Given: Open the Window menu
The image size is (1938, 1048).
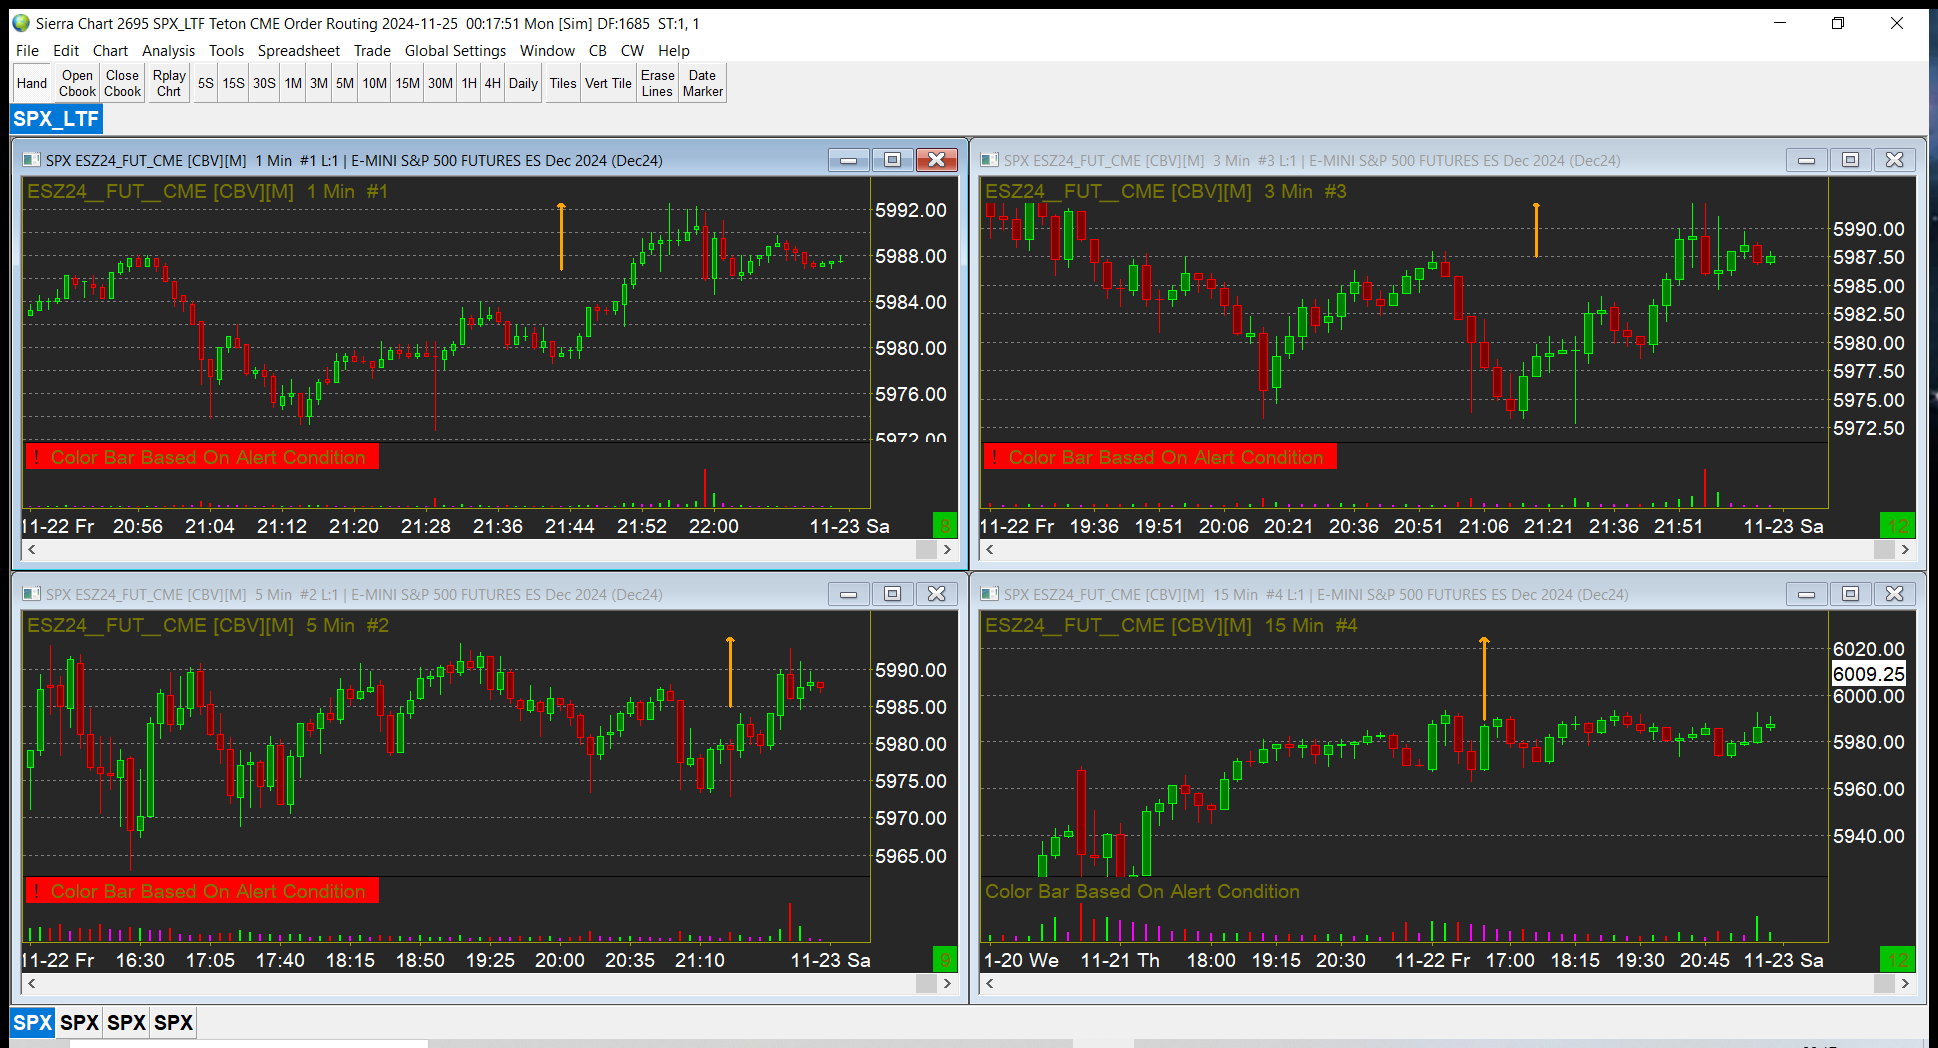Looking at the screenshot, I should click(x=547, y=51).
